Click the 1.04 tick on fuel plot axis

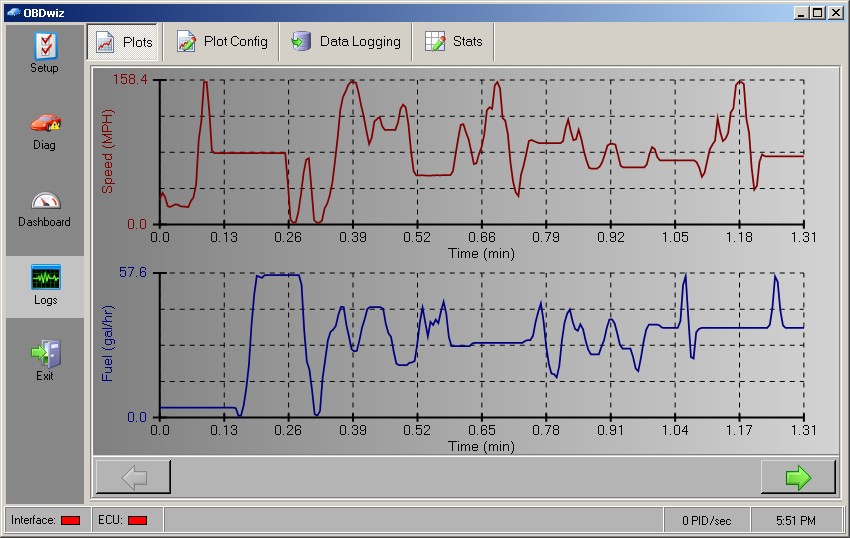[675, 430]
